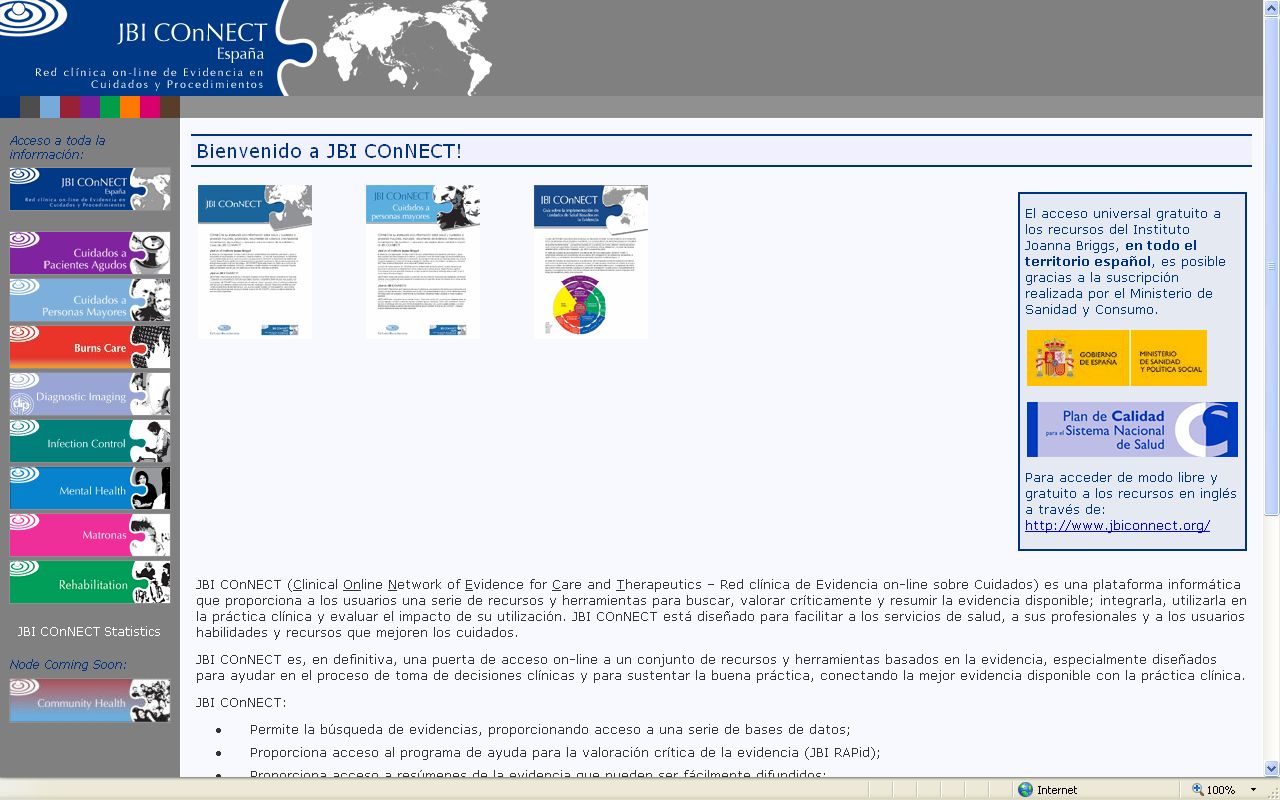The image size is (1280, 800).
Task: Open the http://www.jbiconnect.org/ link
Action: (1117, 525)
